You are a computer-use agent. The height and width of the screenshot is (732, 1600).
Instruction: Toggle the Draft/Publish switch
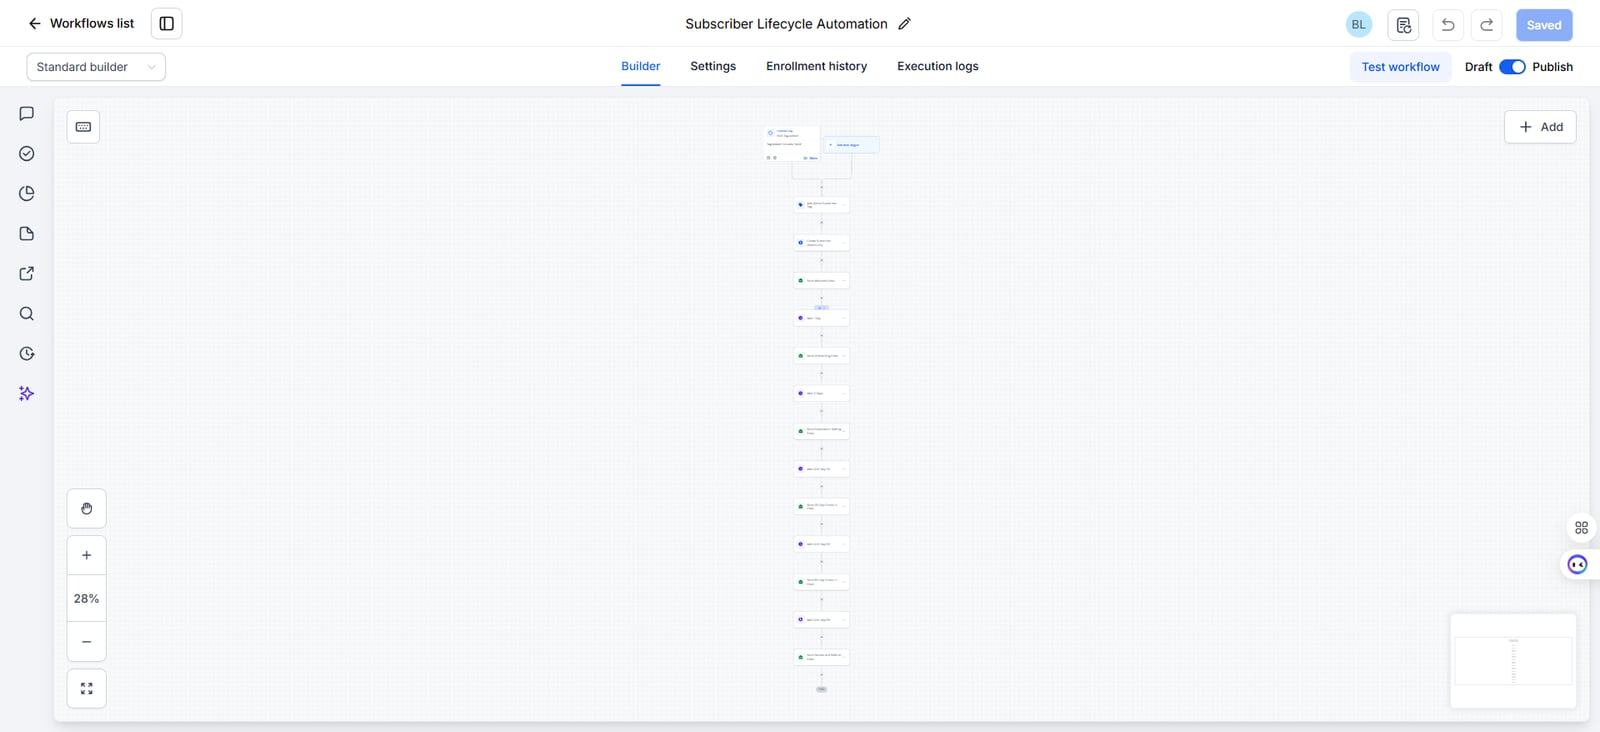[x=1512, y=67]
